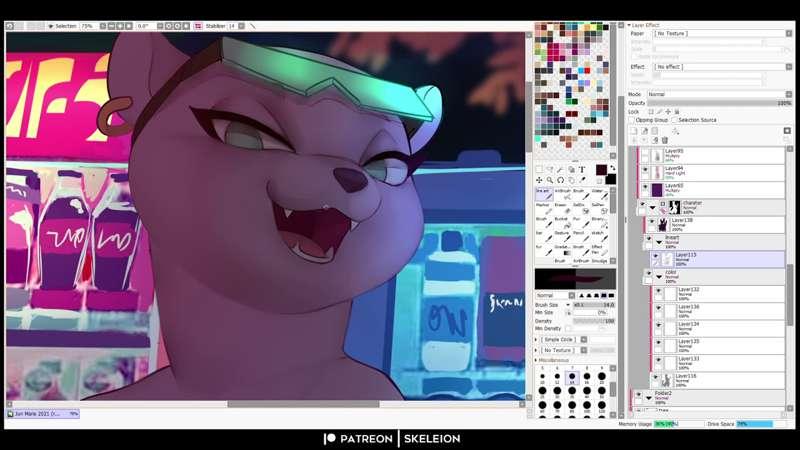Collapse the color folder in layers

click(659, 276)
